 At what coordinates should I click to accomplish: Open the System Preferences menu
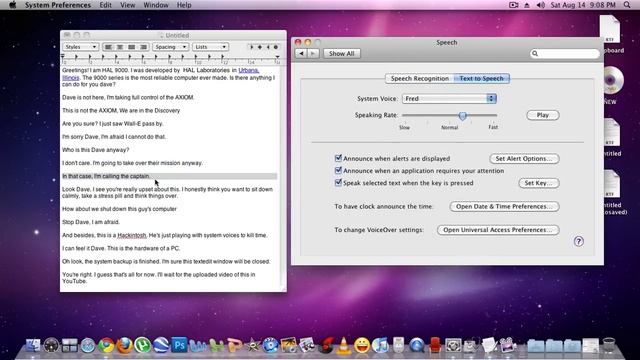[x=58, y=5]
